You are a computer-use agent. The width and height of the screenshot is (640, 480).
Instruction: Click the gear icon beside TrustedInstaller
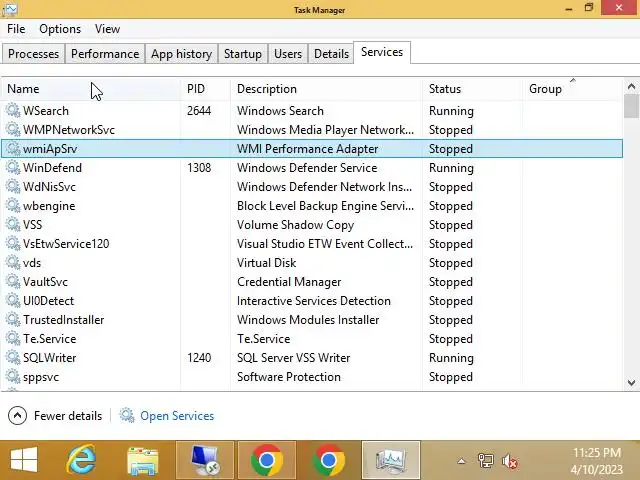coord(13,320)
